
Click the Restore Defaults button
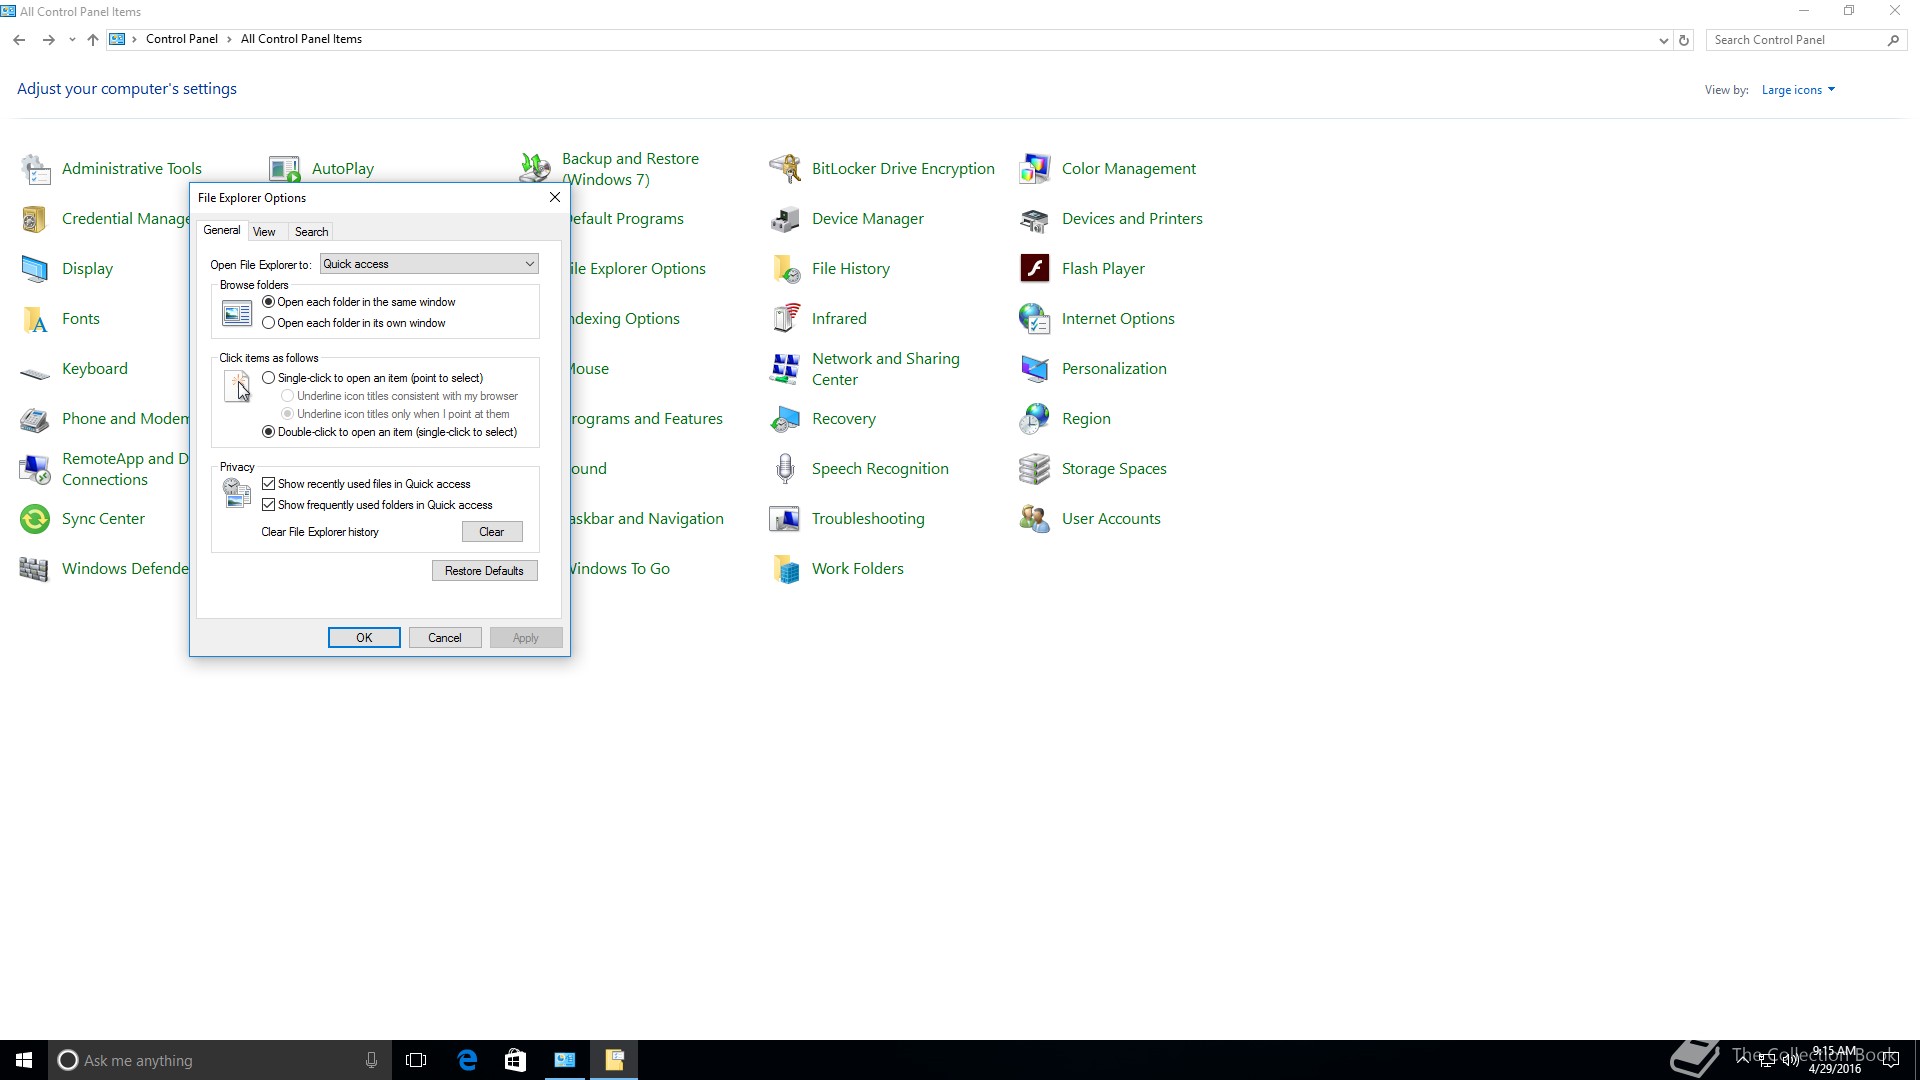tap(484, 571)
